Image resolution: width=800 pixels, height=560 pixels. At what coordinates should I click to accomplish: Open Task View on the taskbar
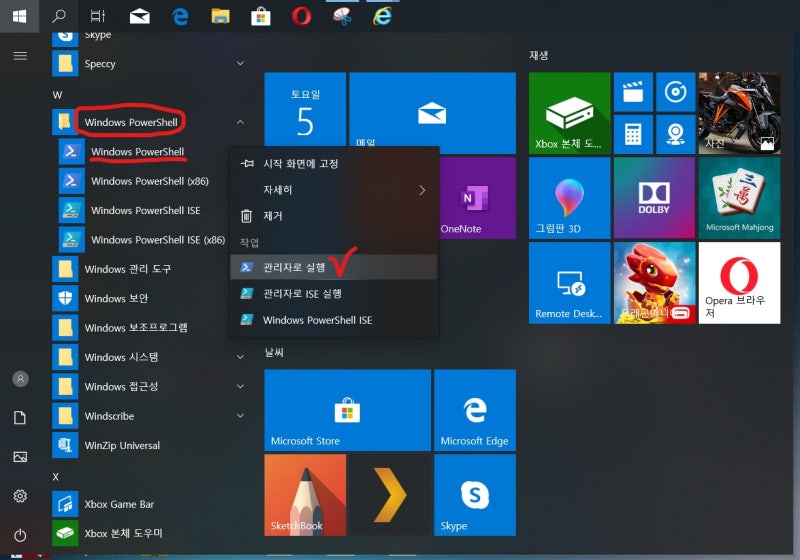pyautogui.click(x=97, y=16)
